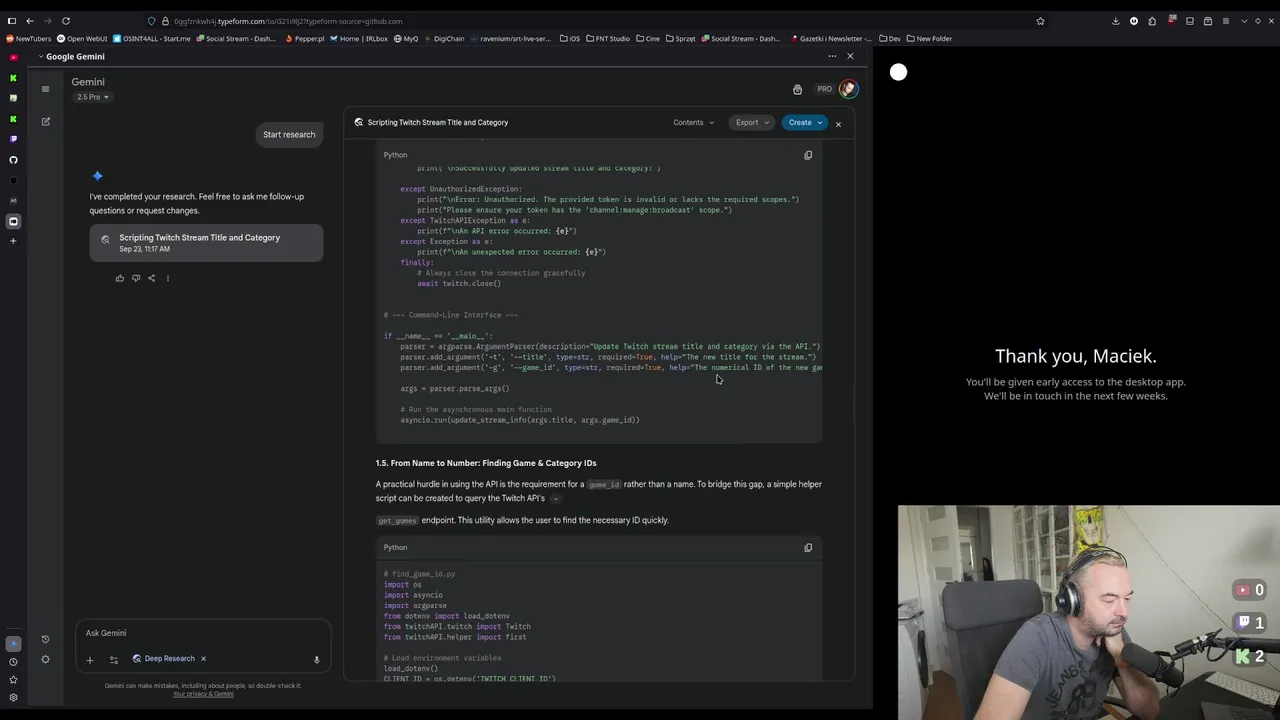Click the thumbs down bad response icon

pyautogui.click(x=136, y=278)
